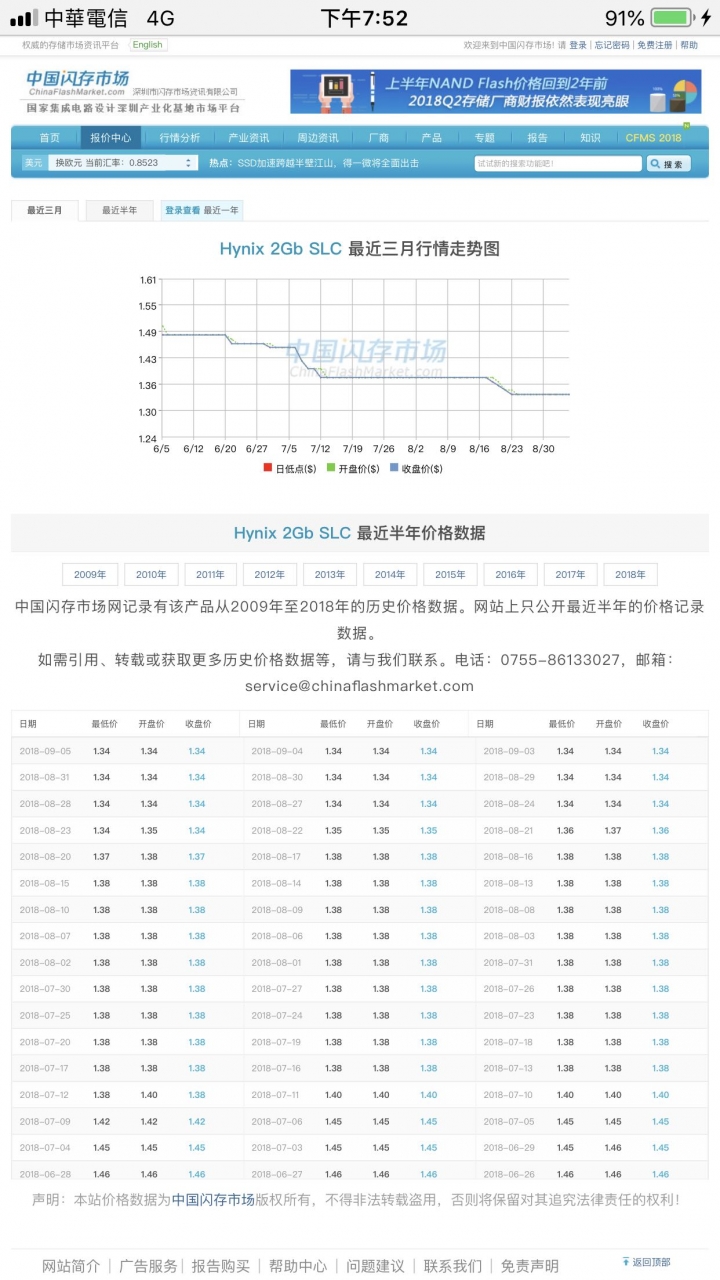The image size is (720, 1280).
Task: Select 登录查看 最近一年 tab
Action: (202, 211)
